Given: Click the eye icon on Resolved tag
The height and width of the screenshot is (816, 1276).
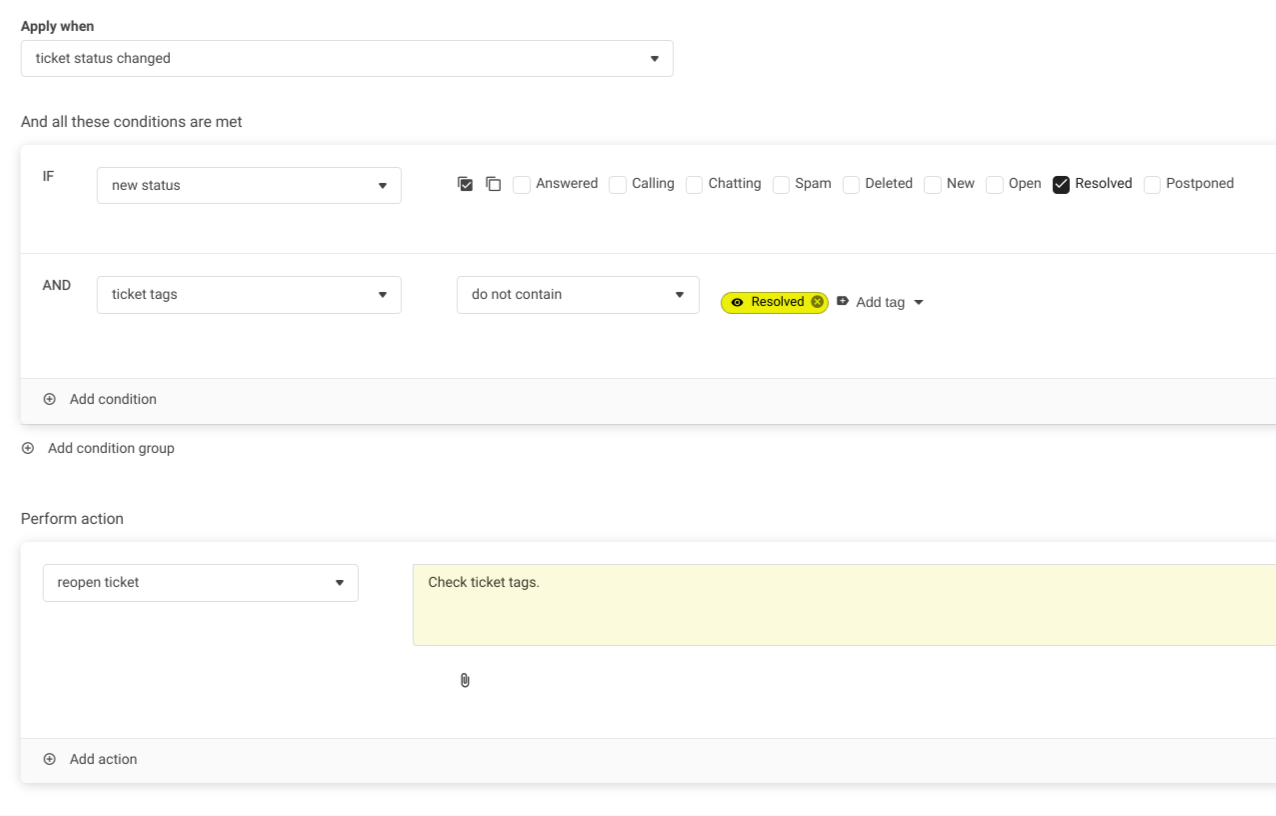Looking at the screenshot, I should tap(737, 302).
